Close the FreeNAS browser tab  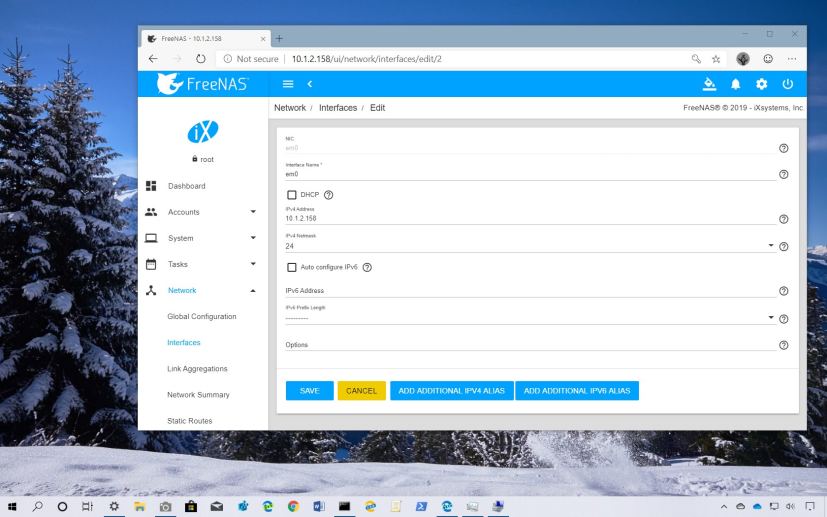[263, 39]
